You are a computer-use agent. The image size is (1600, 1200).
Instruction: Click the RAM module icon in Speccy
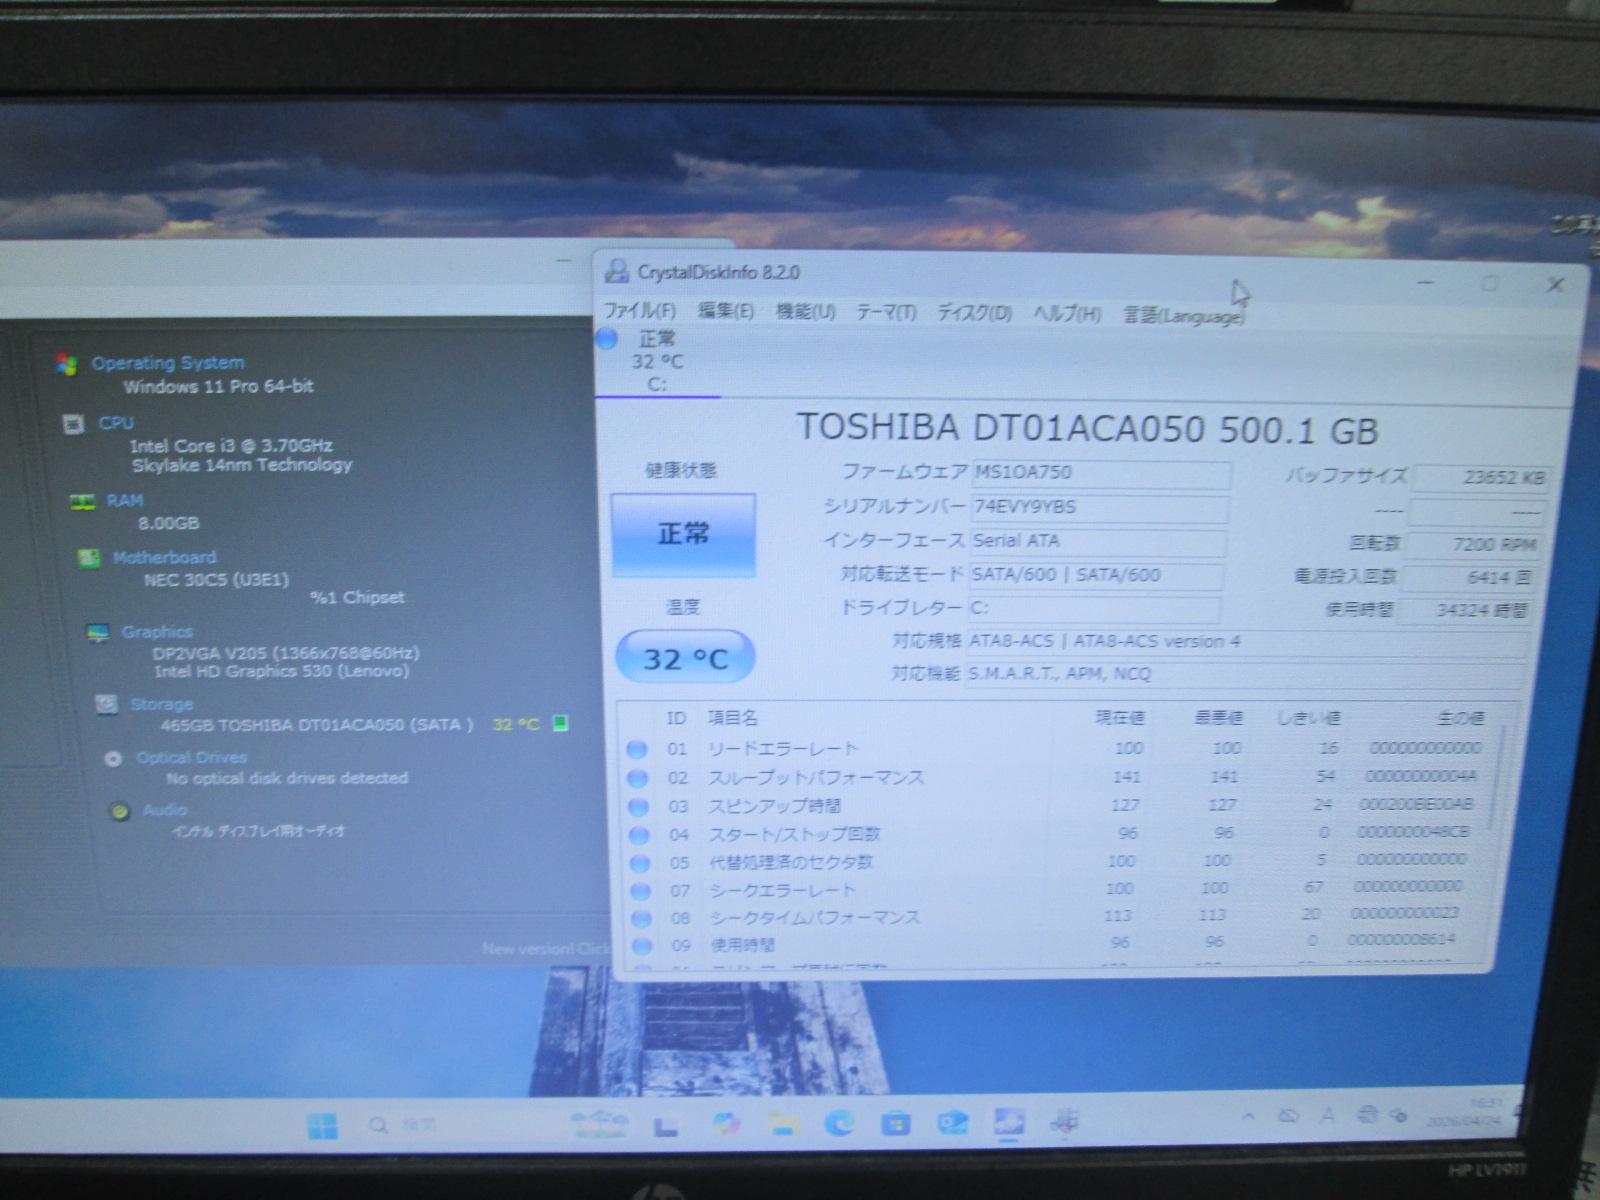[82, 501]
